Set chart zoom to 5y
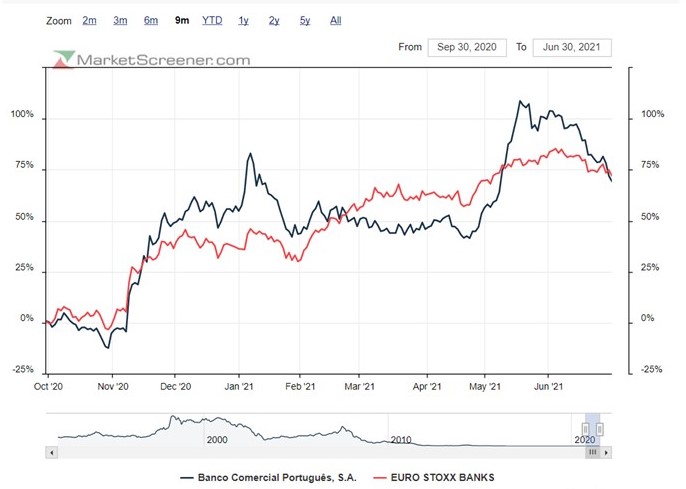Image resolution: width=686 pixels, height=489 pixels. tap(305, 21)
